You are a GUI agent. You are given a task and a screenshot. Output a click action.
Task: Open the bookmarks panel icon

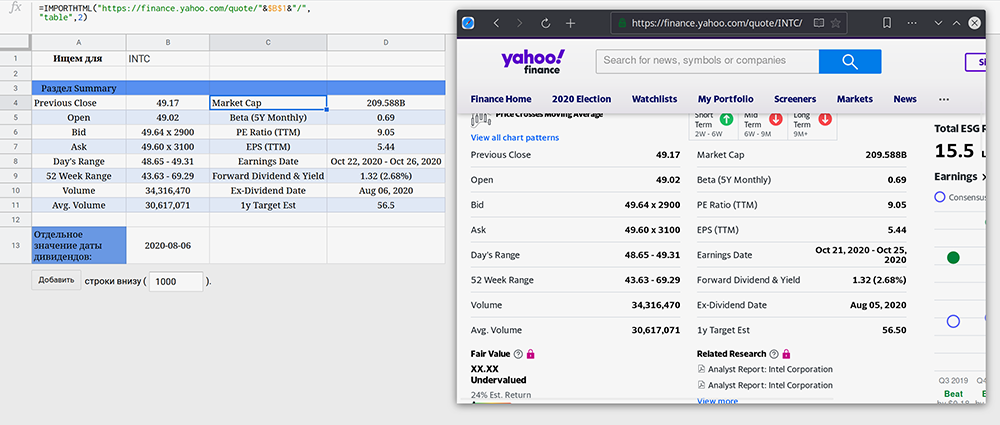coord(886,23)
